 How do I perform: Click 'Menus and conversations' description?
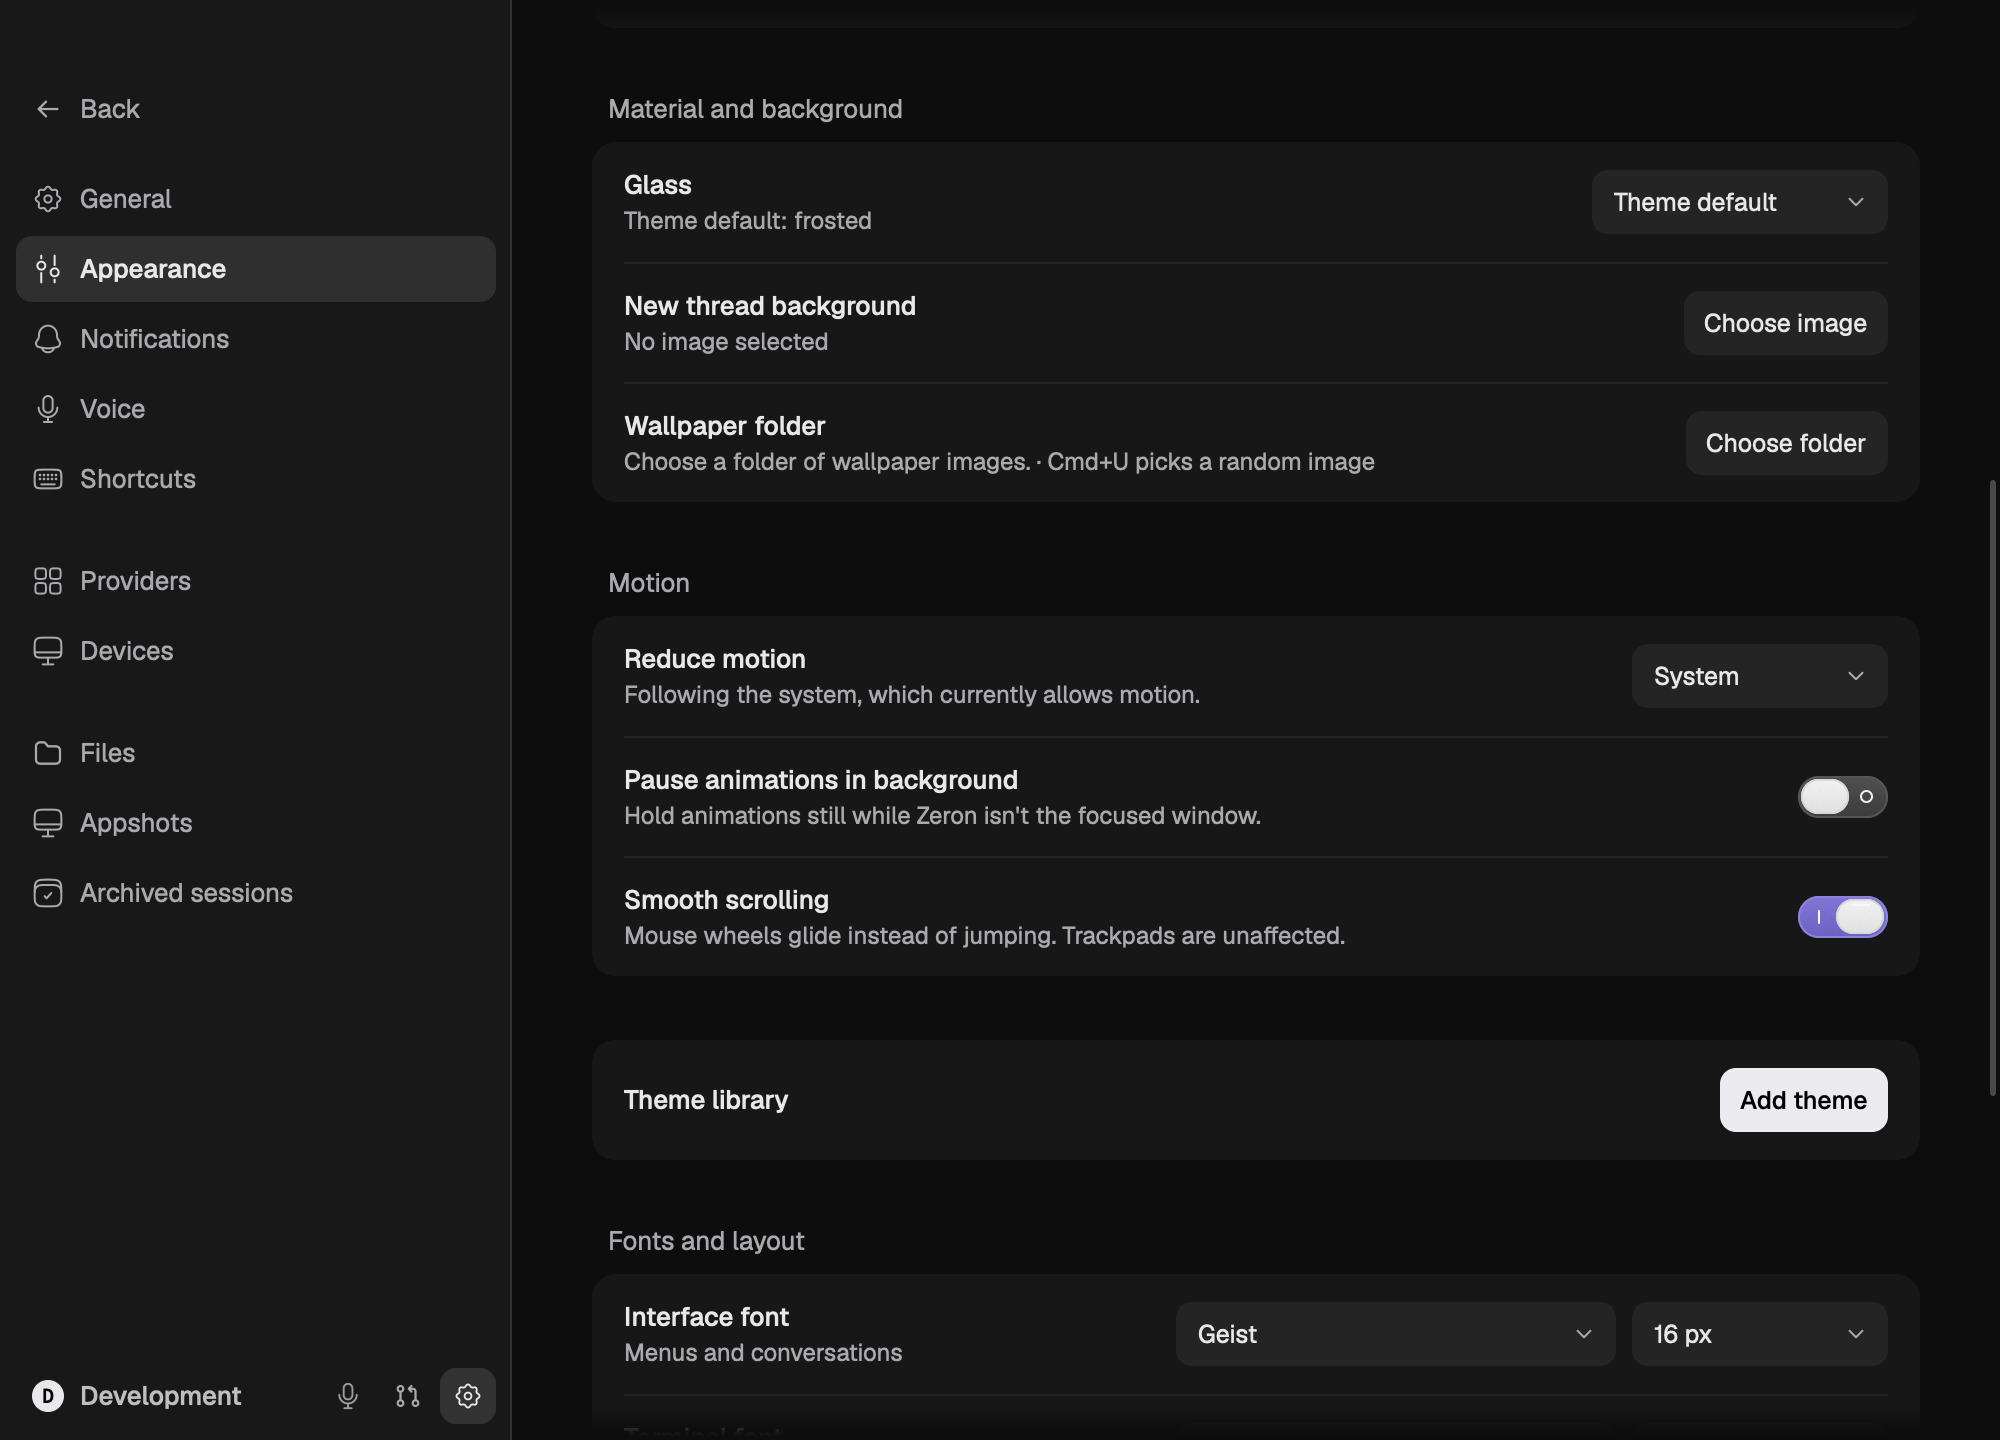coord(763,1352)
